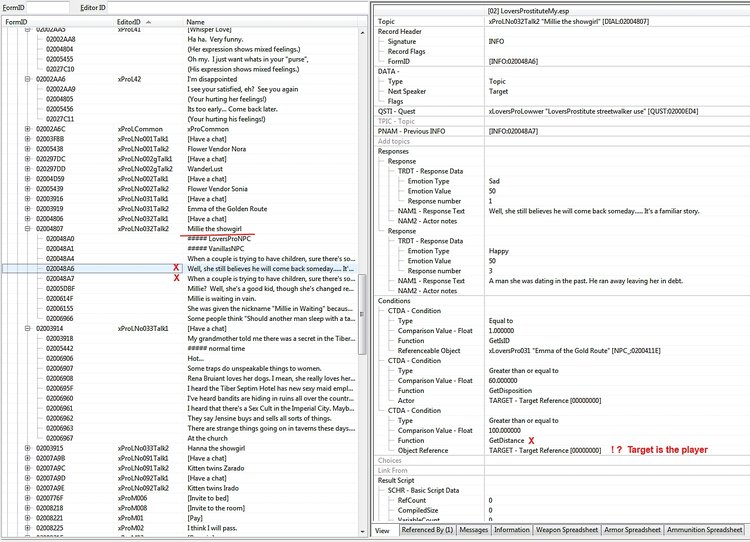Click the Topic value xProLNo032Talk2
This screenshot has height=542, width=750.
pos(569,22)
